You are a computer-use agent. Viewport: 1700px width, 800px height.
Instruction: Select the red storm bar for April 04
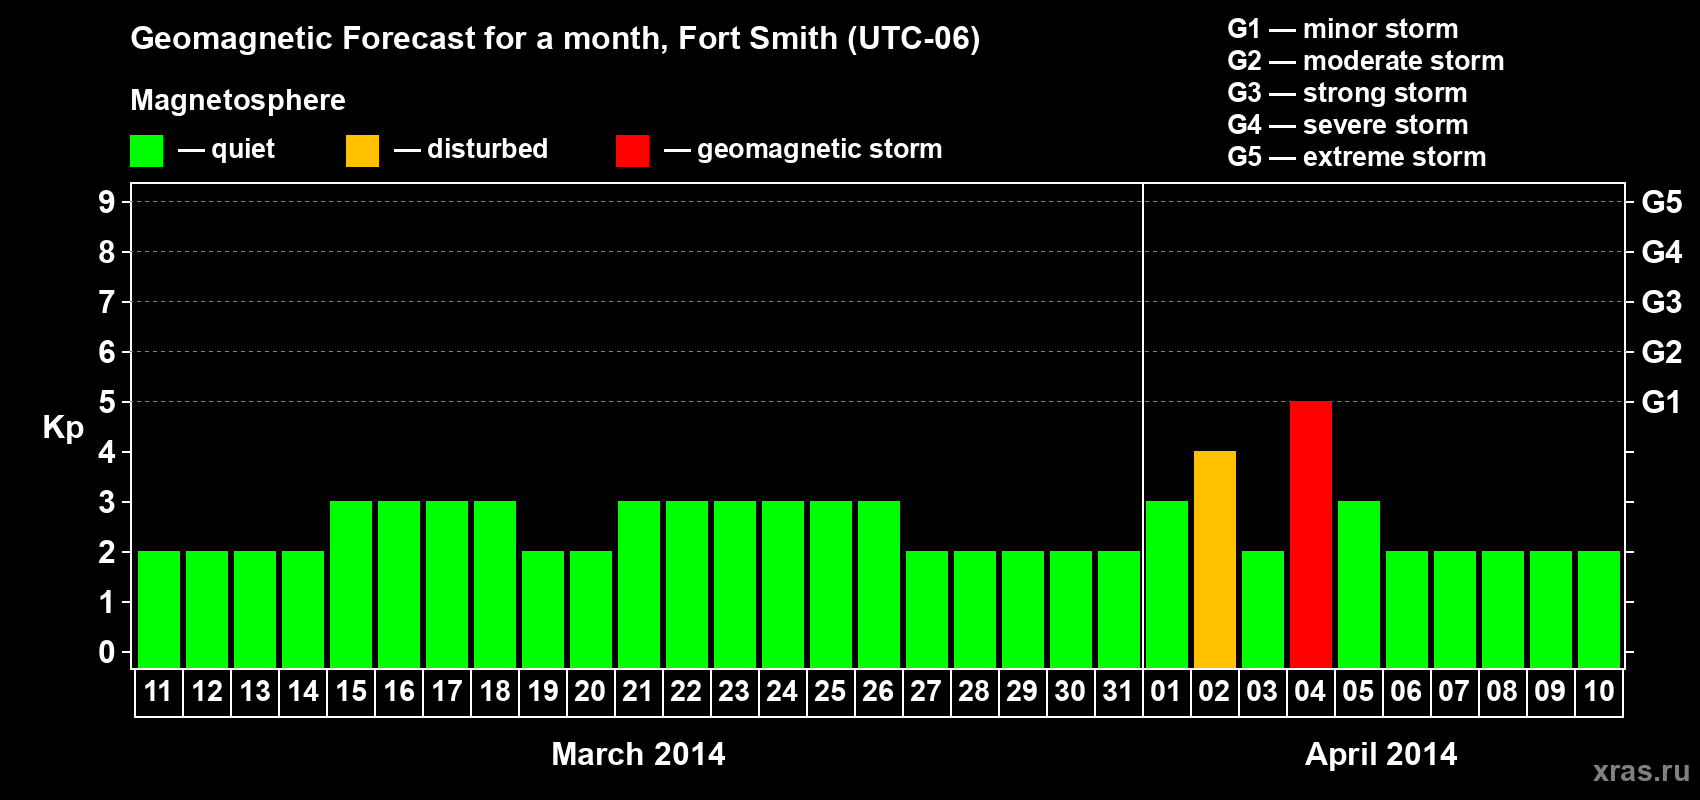coord(1311,534)
